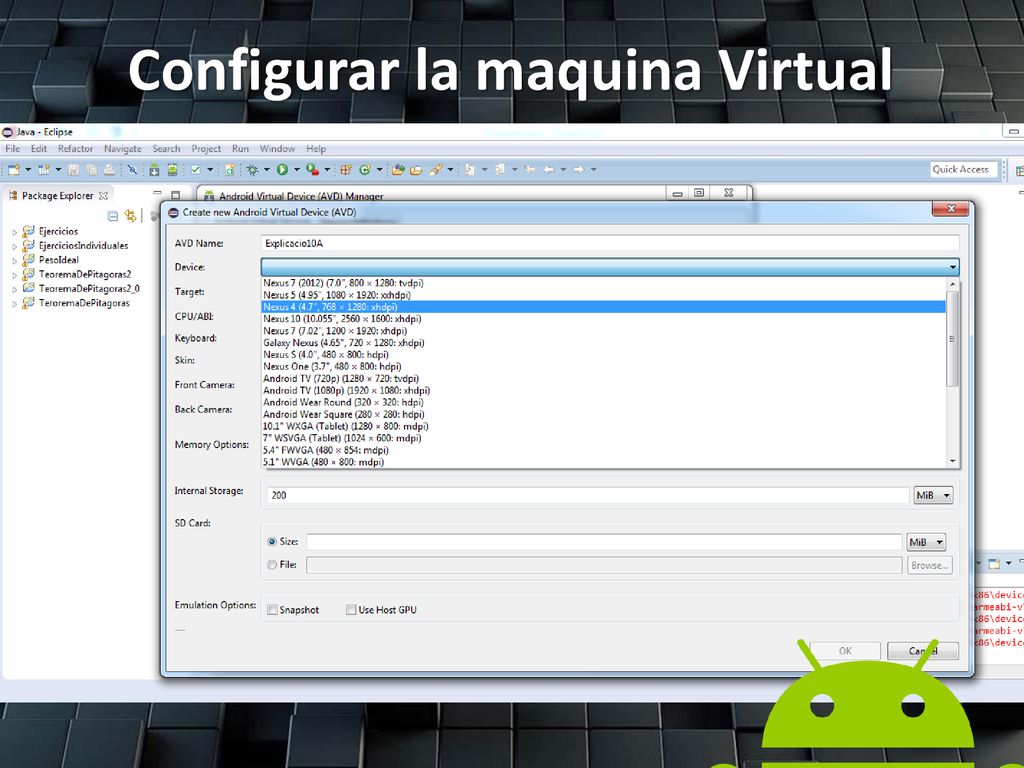Click the Open Task folder icon
Screen dimensions: 1024x768
tap(416, 170)
